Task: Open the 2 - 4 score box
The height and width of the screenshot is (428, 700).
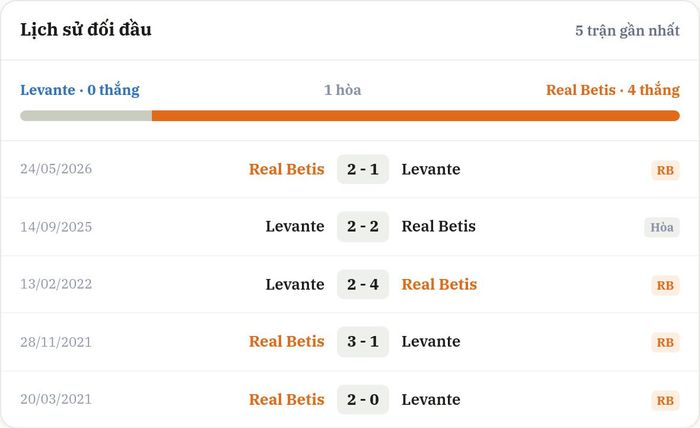Action: point(363,284)
